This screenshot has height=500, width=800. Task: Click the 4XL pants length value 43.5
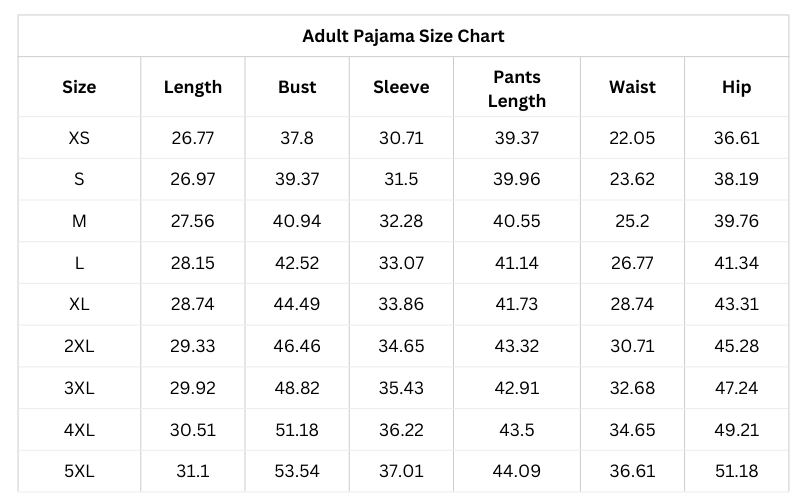tap(517, 430)
